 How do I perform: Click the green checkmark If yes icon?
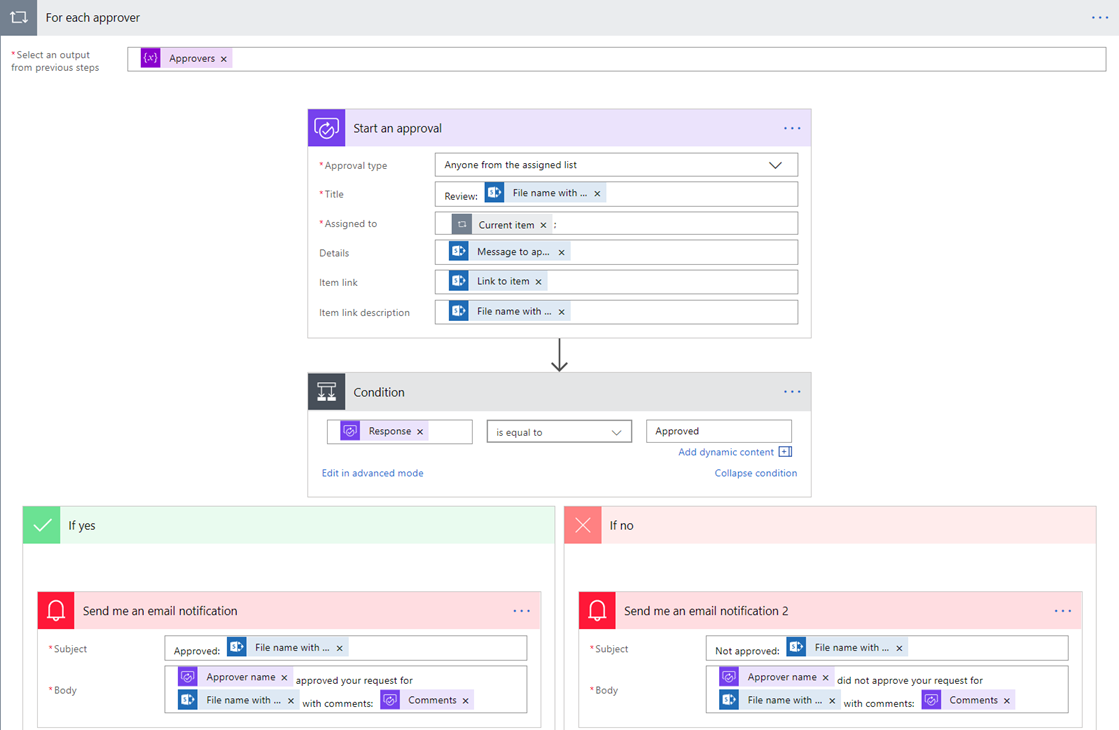pyautogui.click(x=42, y=525)
